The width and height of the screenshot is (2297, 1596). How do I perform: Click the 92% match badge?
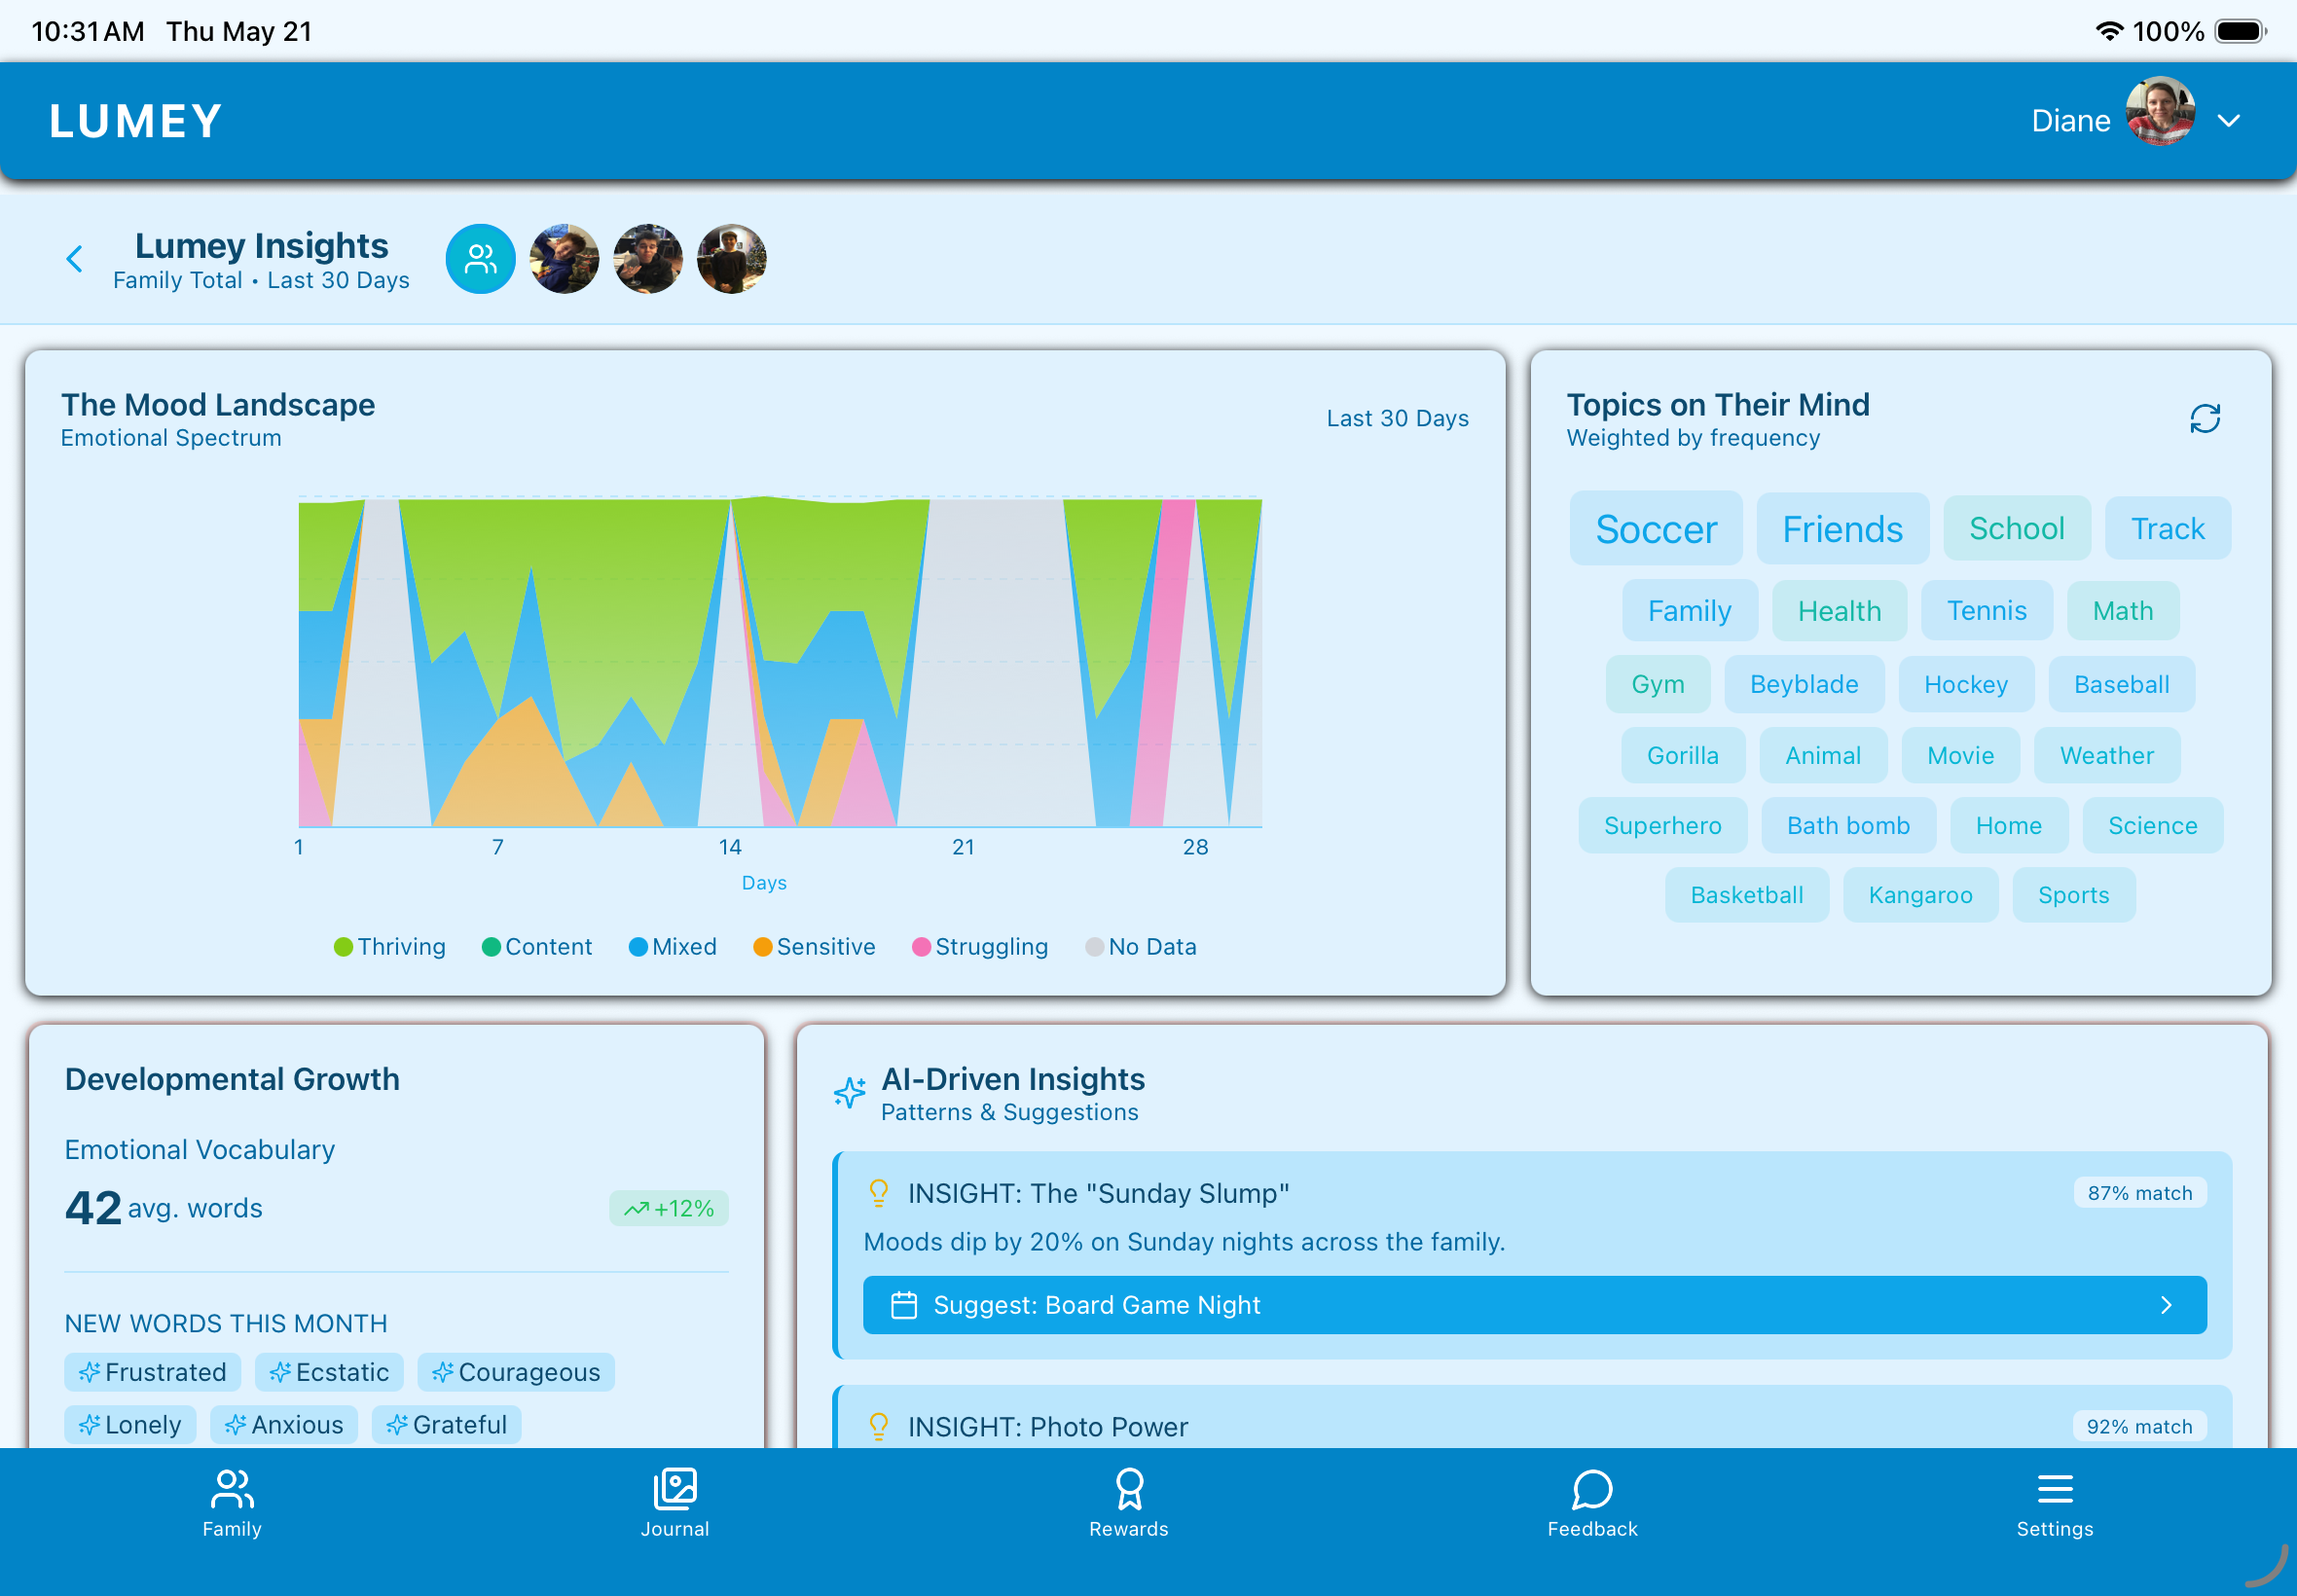[2139, 1427]
